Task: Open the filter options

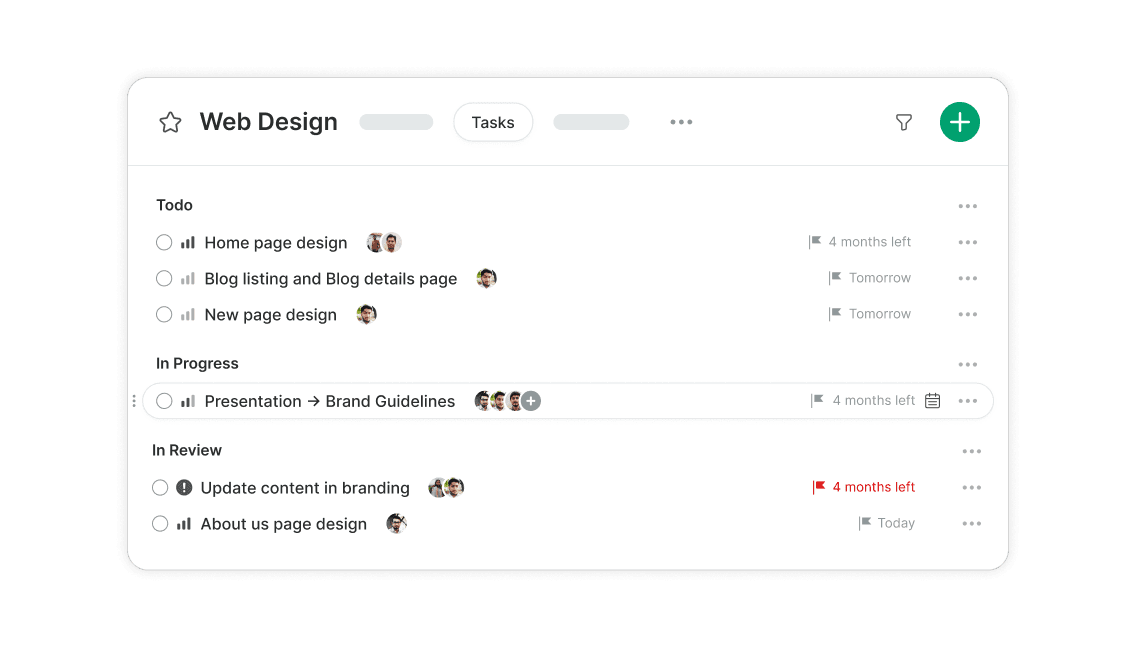Action: coord(903,121)
